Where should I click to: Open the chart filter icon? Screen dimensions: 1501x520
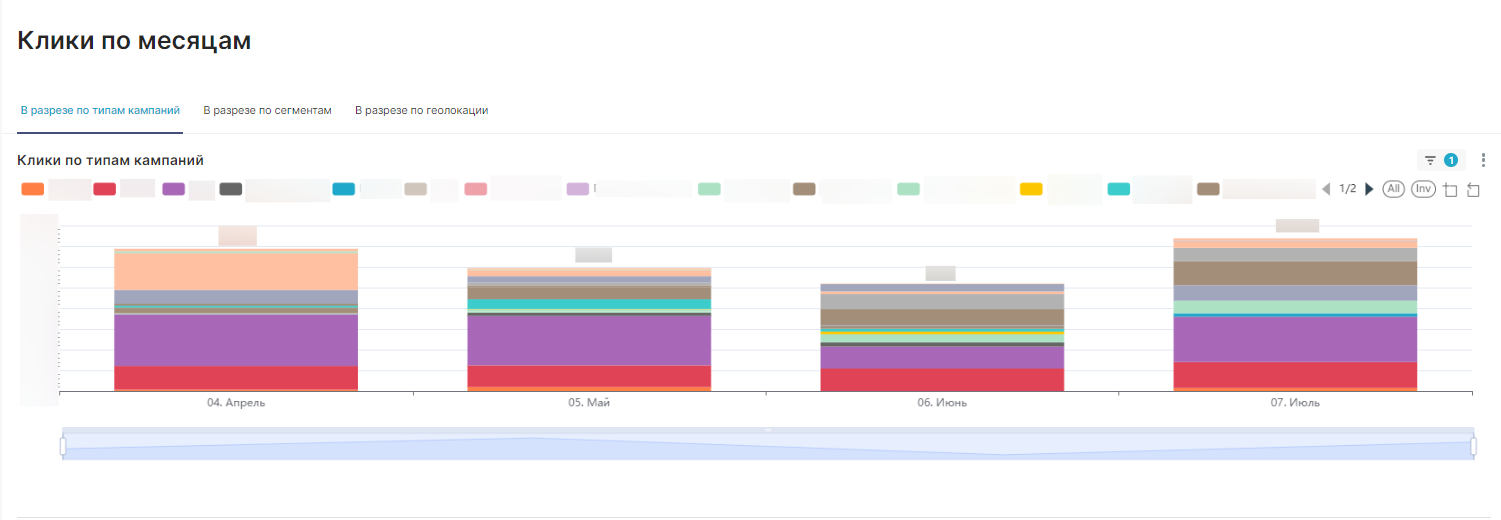1430,160
